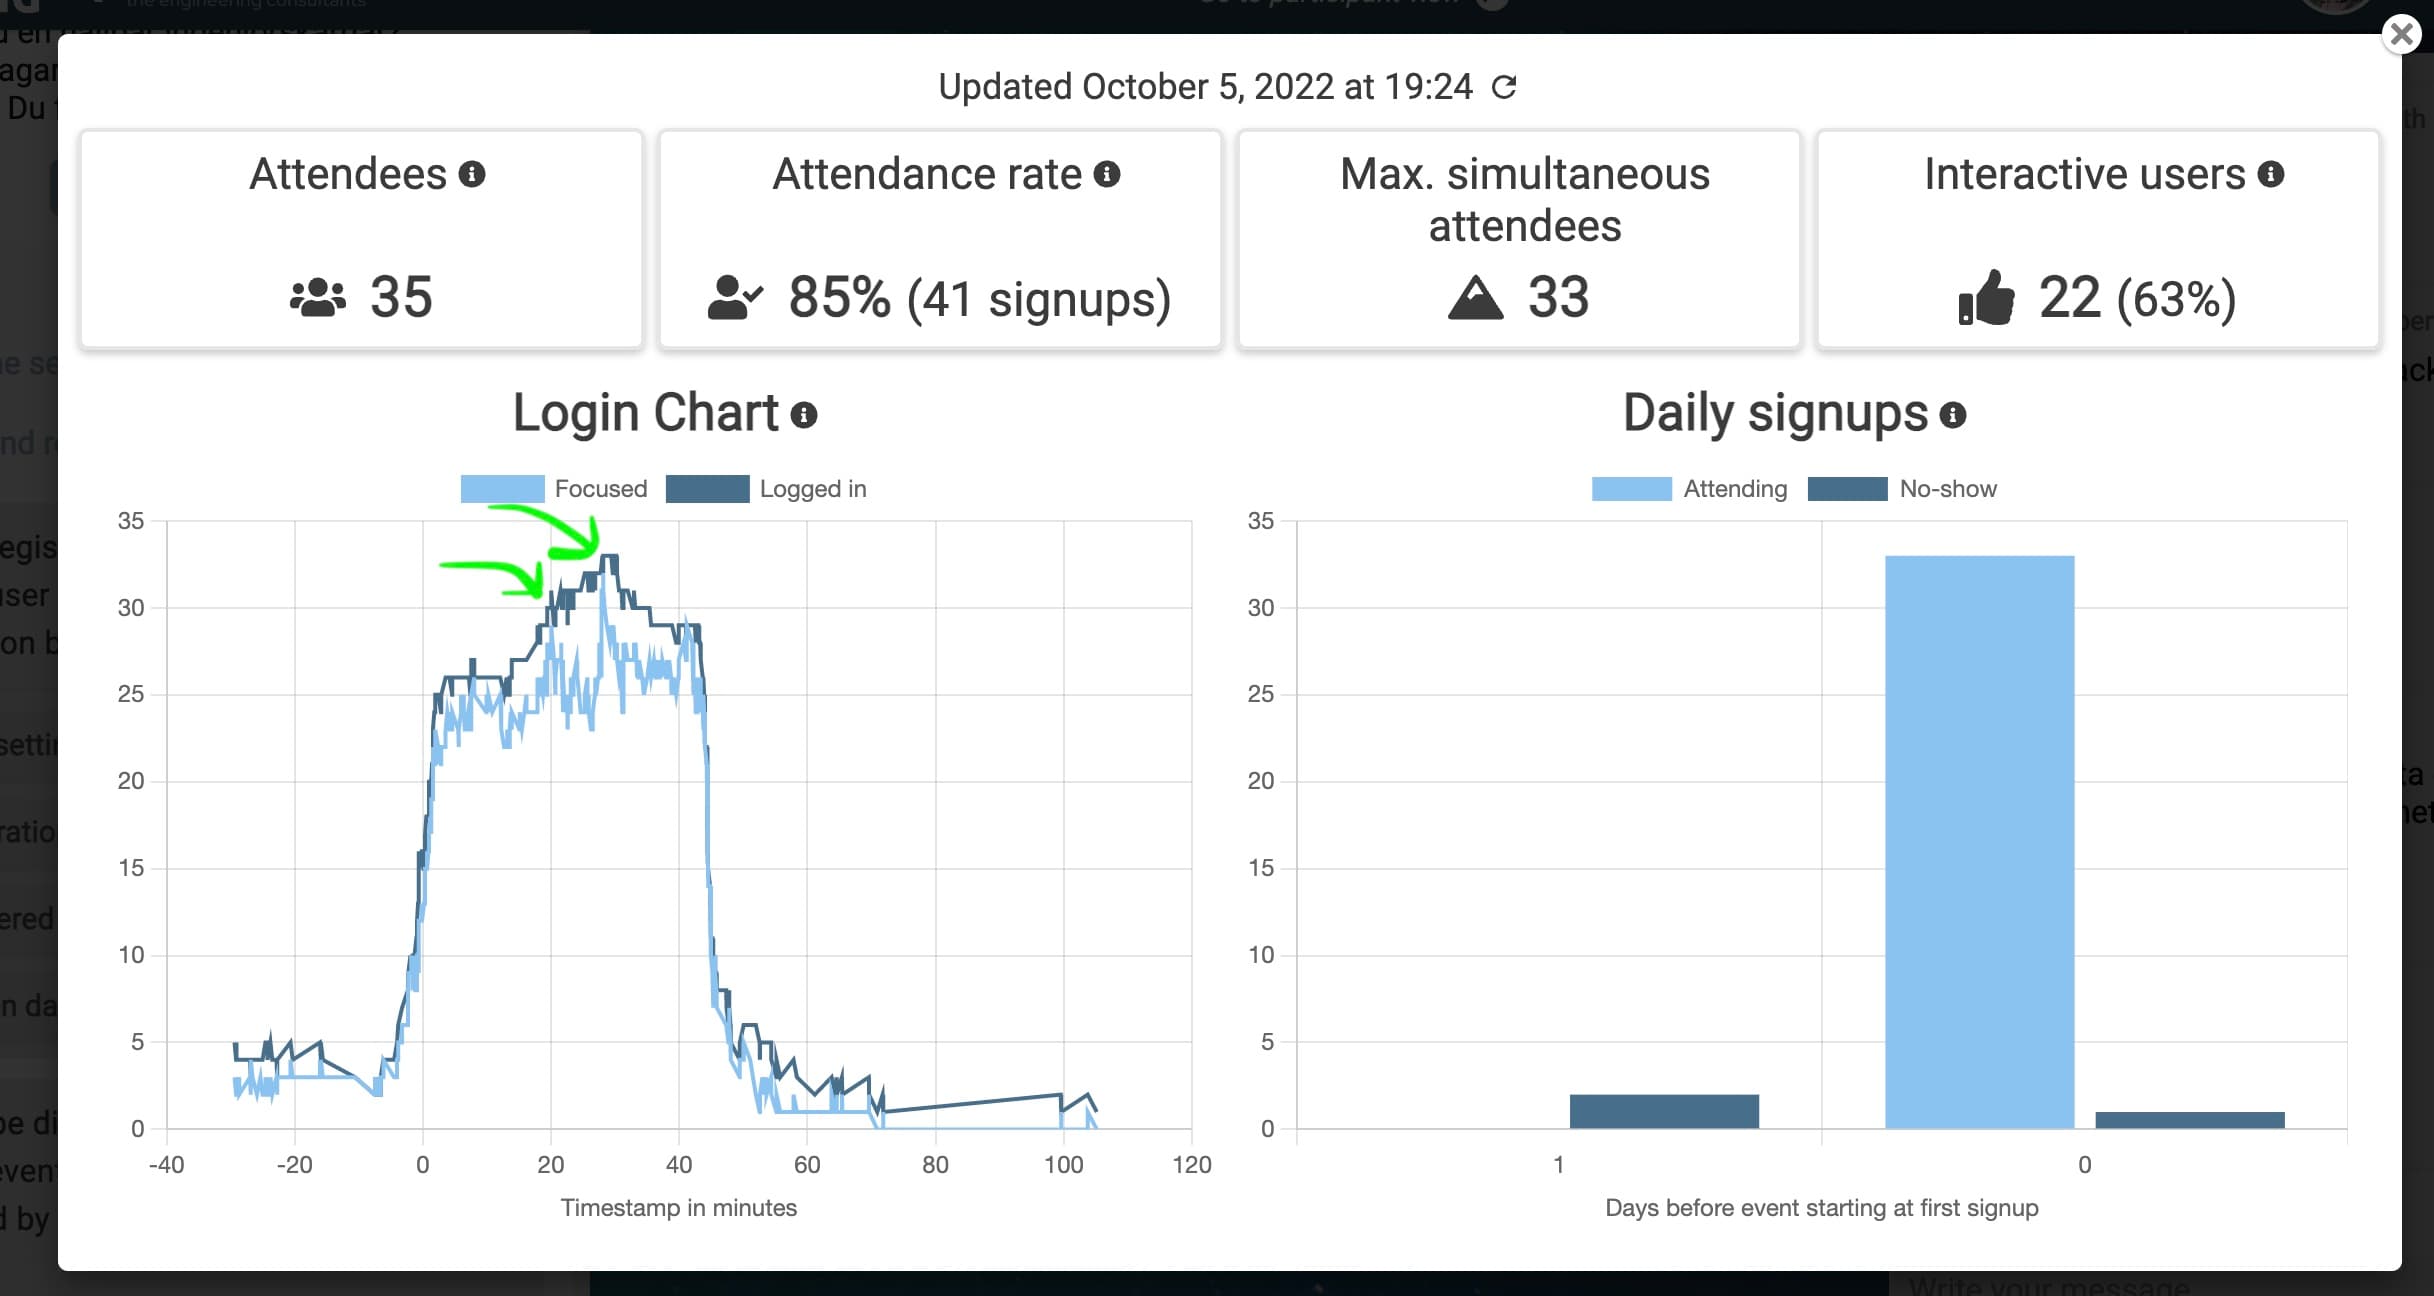Open the Login Chart info tooltip icon
2434x1296 pixels.
804,415
